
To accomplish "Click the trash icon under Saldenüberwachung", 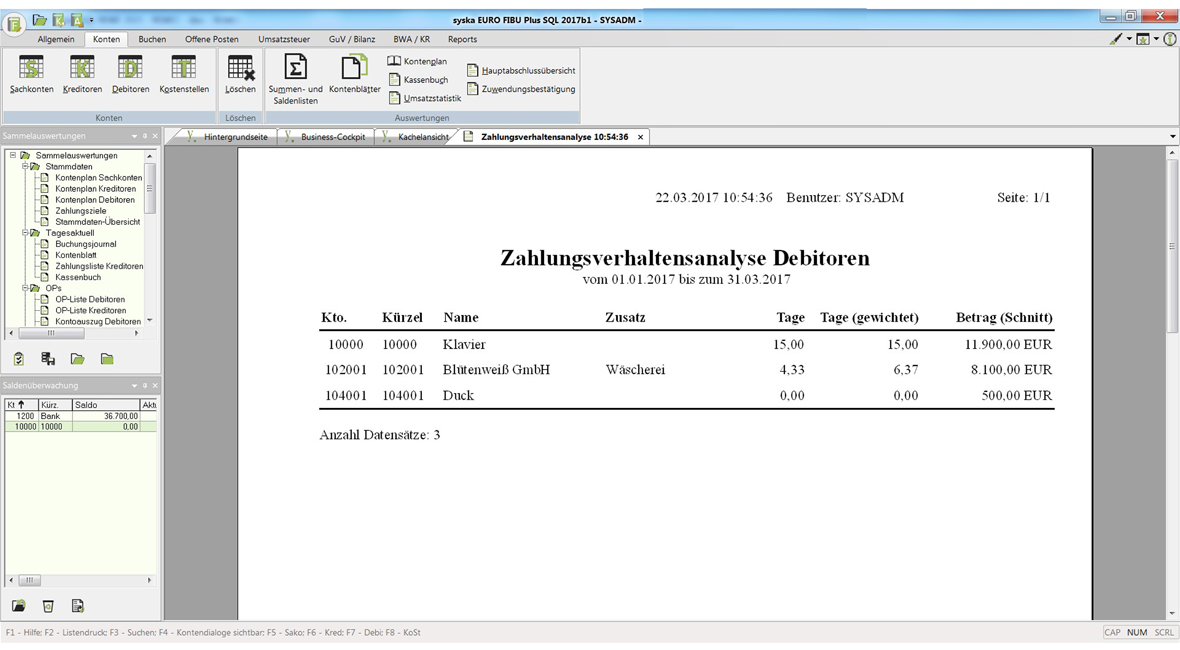I will point(48,606).
